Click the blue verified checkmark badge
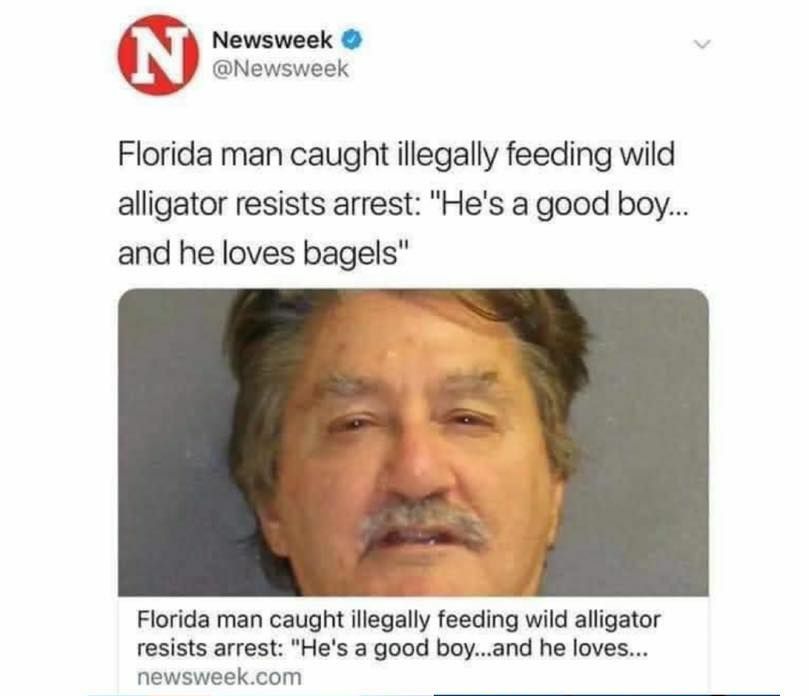 pyautogui.click(x=352, y=40)
